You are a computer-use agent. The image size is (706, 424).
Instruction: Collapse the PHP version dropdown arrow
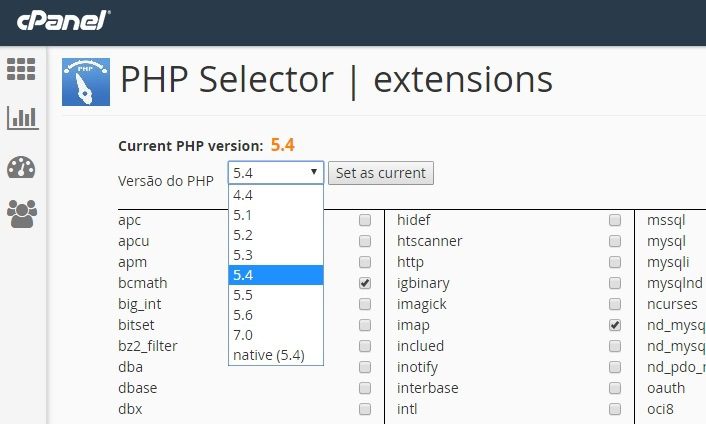point(314,172)
